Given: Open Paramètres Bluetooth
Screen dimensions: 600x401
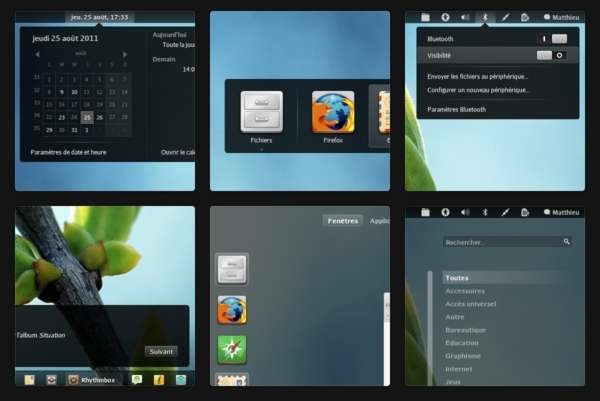Looking at the screenshot, I should (457, 109).
